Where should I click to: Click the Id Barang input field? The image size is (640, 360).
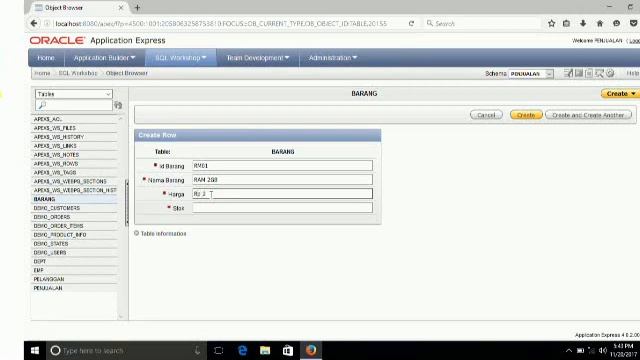282,166
